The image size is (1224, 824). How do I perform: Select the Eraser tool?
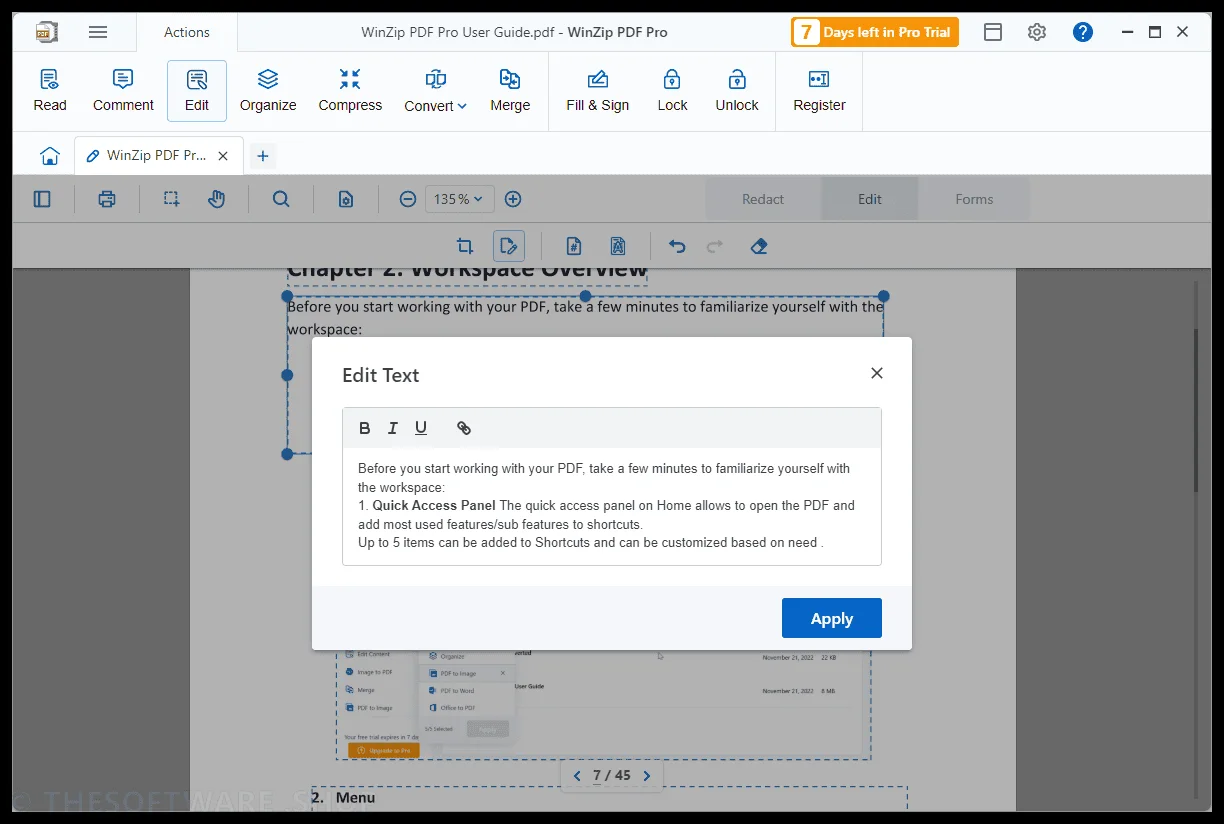759,246
